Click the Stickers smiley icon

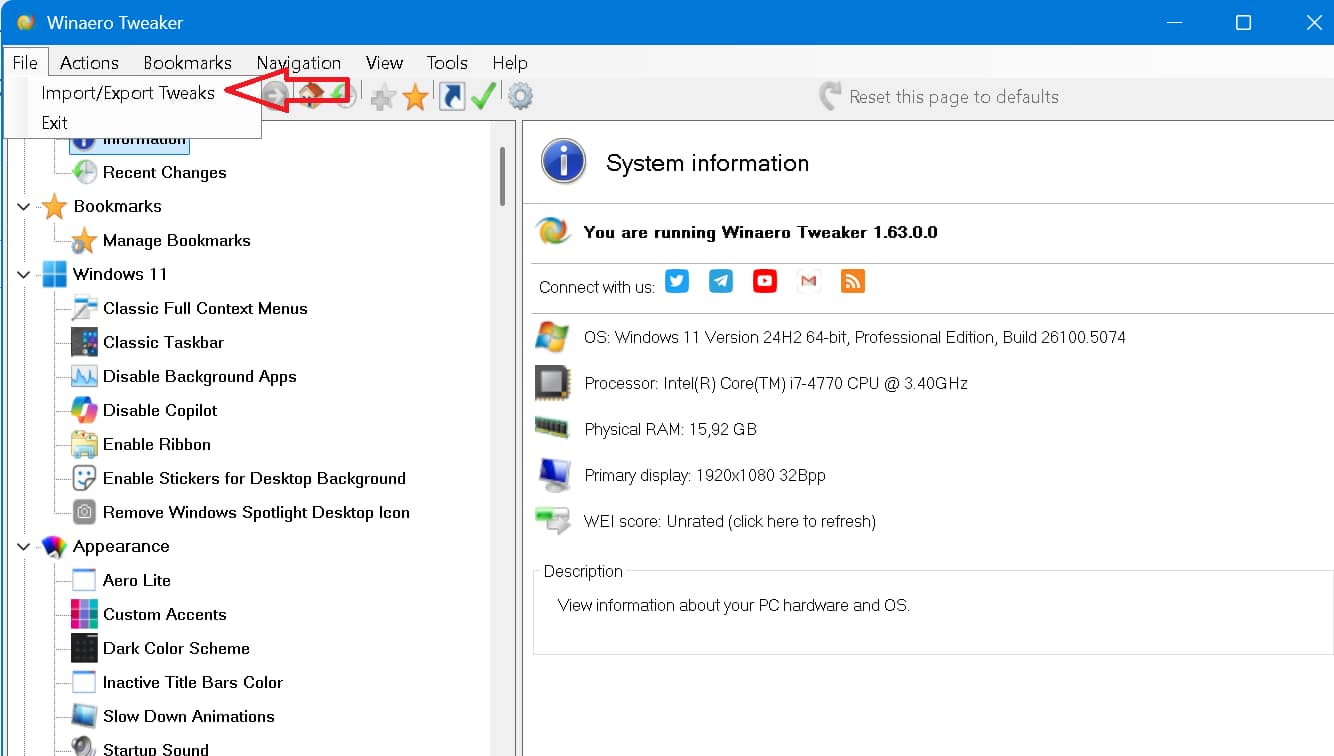pyautogui.click(x=84, y=478)
